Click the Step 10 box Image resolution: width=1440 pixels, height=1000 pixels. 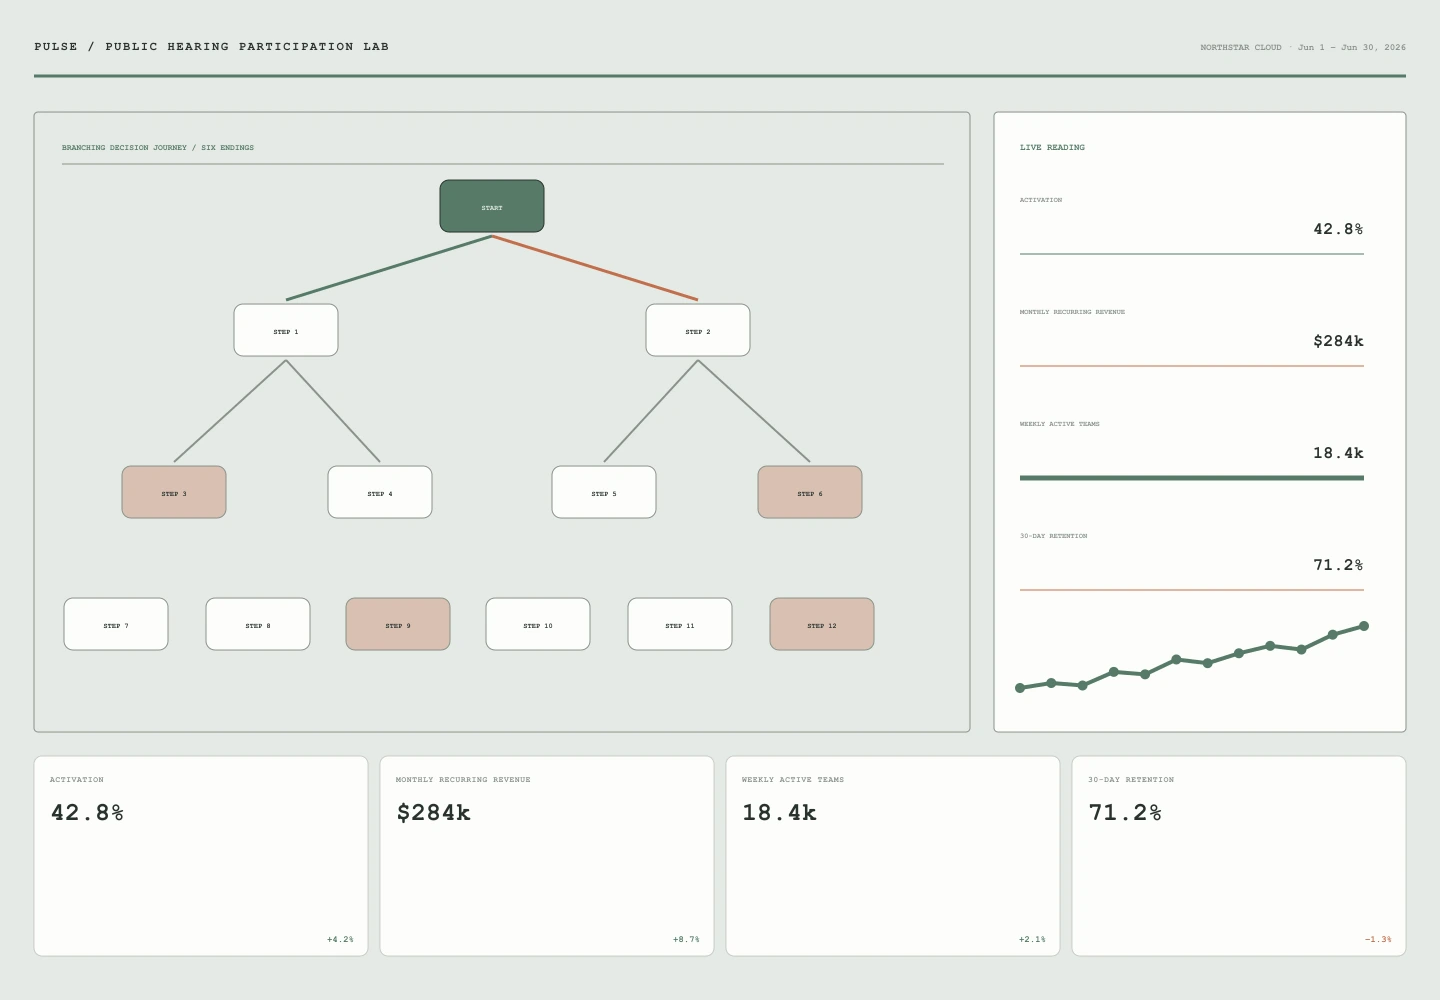(x=538, y=624)
